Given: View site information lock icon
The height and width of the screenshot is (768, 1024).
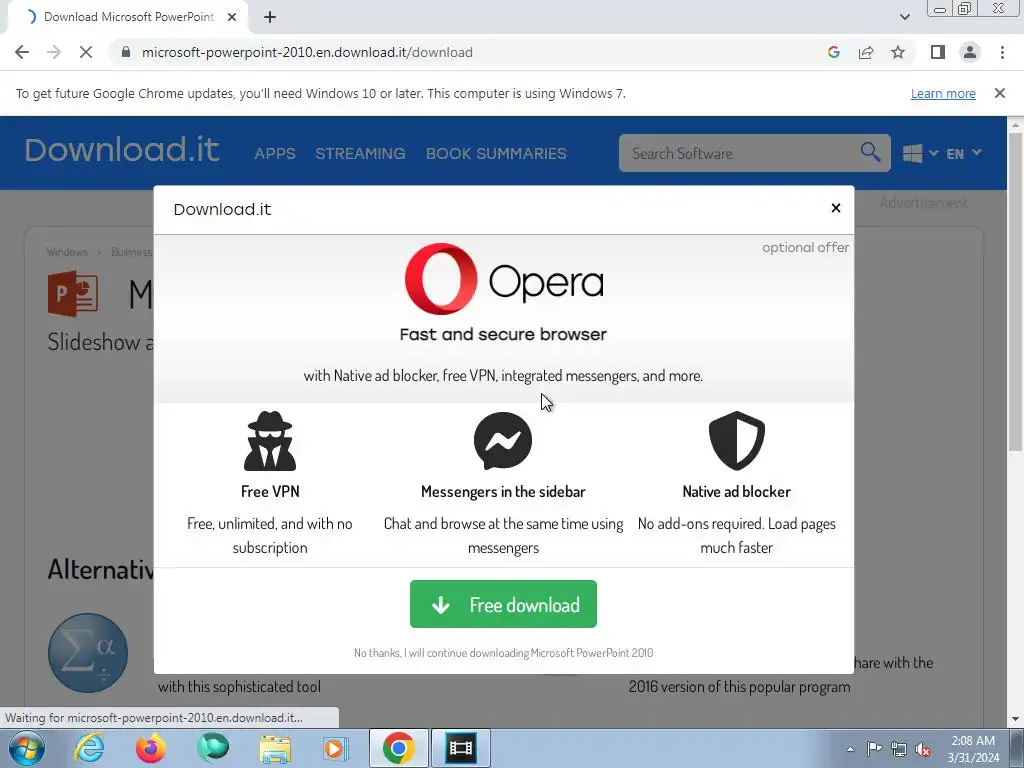Looking at the screenshot, I should (x=126, y=52).
